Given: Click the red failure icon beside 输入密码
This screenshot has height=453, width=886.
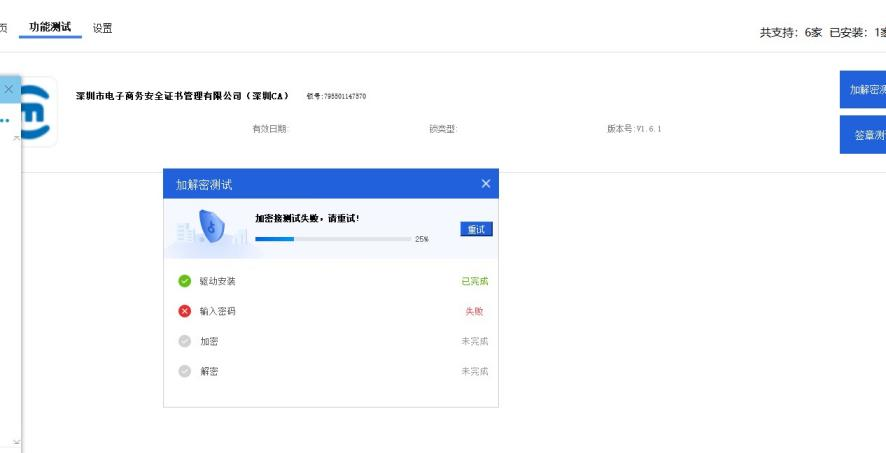Looking at the screenshot, I should (184, 311).
